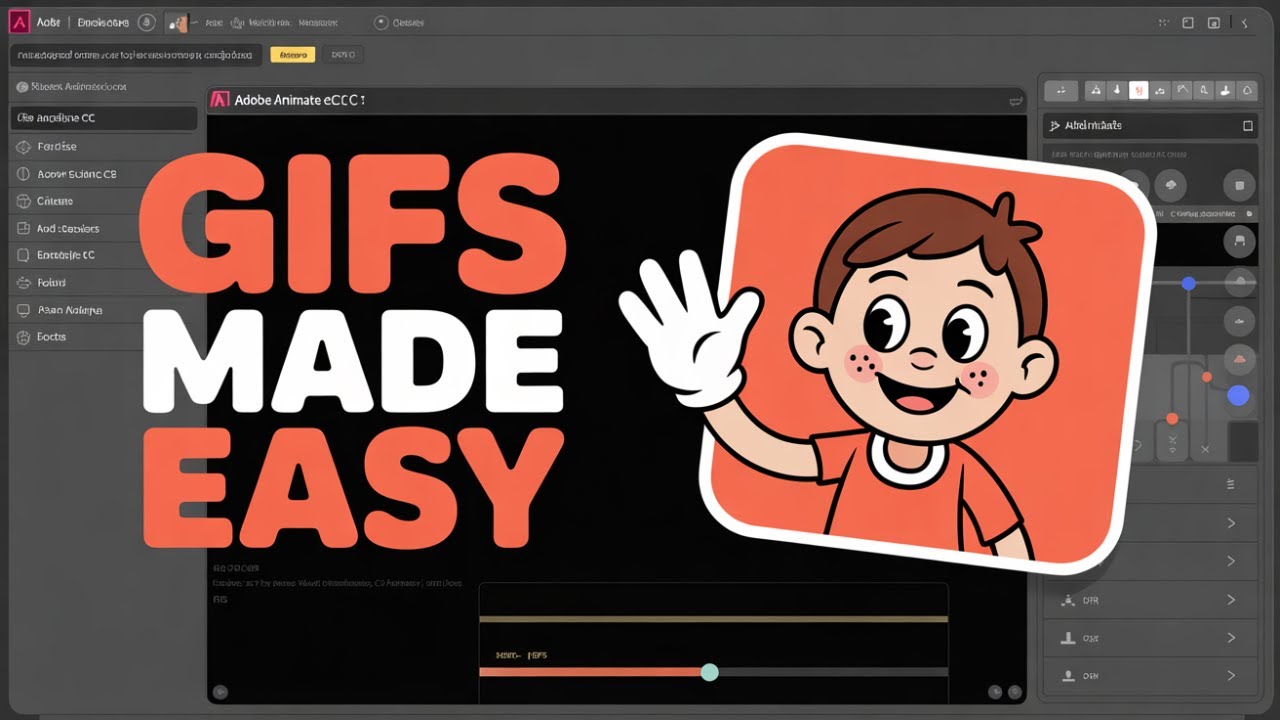Click the monitor icon beside "Asan Aolejra"
1280x720 pixels.
(23, 310)
